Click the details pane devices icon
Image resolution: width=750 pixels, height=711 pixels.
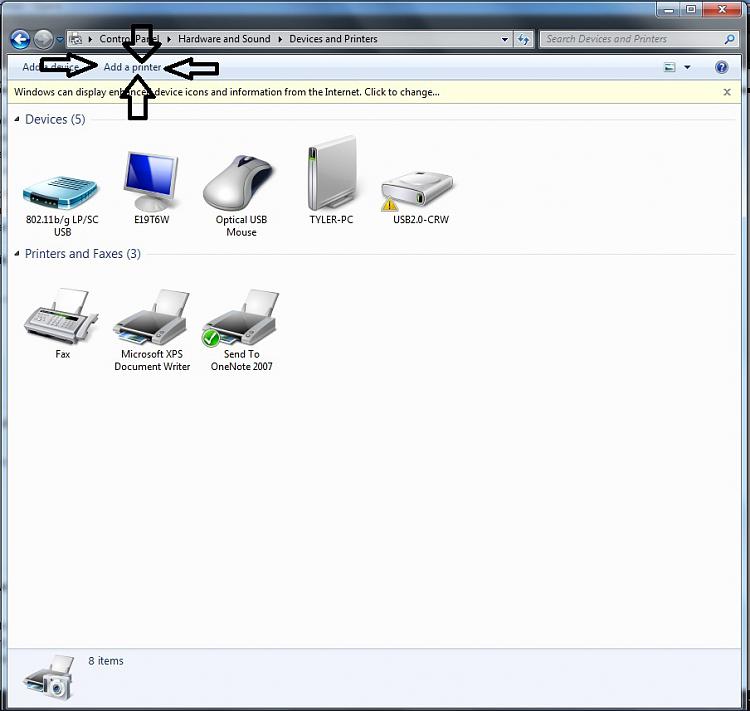point(49,678)
